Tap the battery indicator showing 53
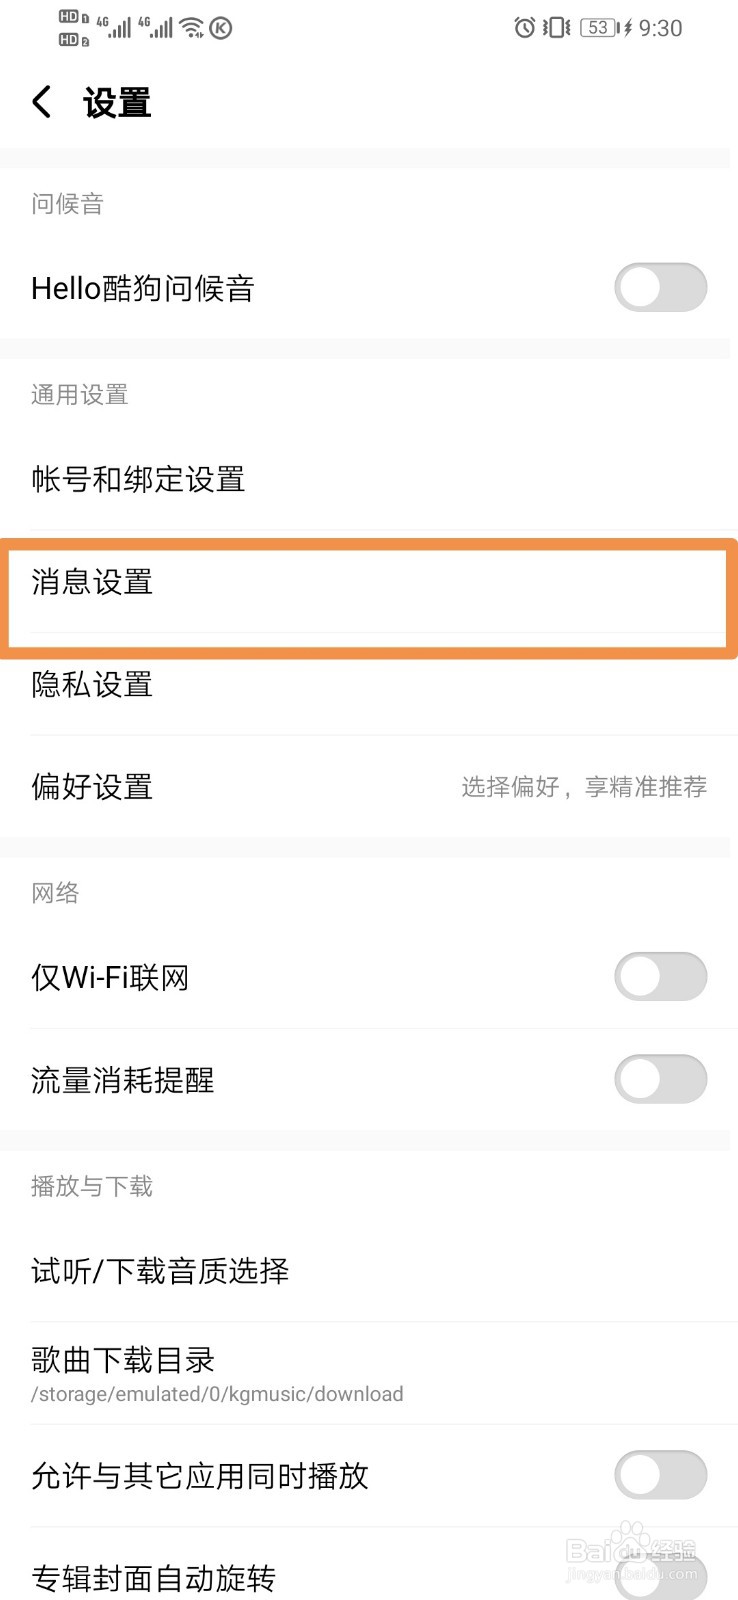The image size is (738, 1600). point(597,27)
